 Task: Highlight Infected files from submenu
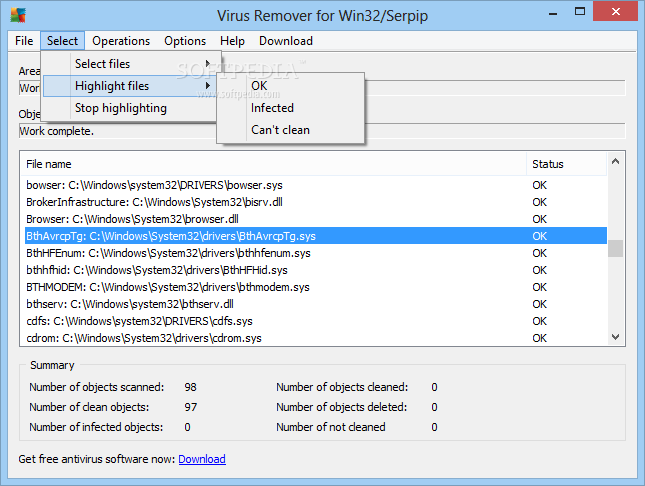click(x=290, y=108)
